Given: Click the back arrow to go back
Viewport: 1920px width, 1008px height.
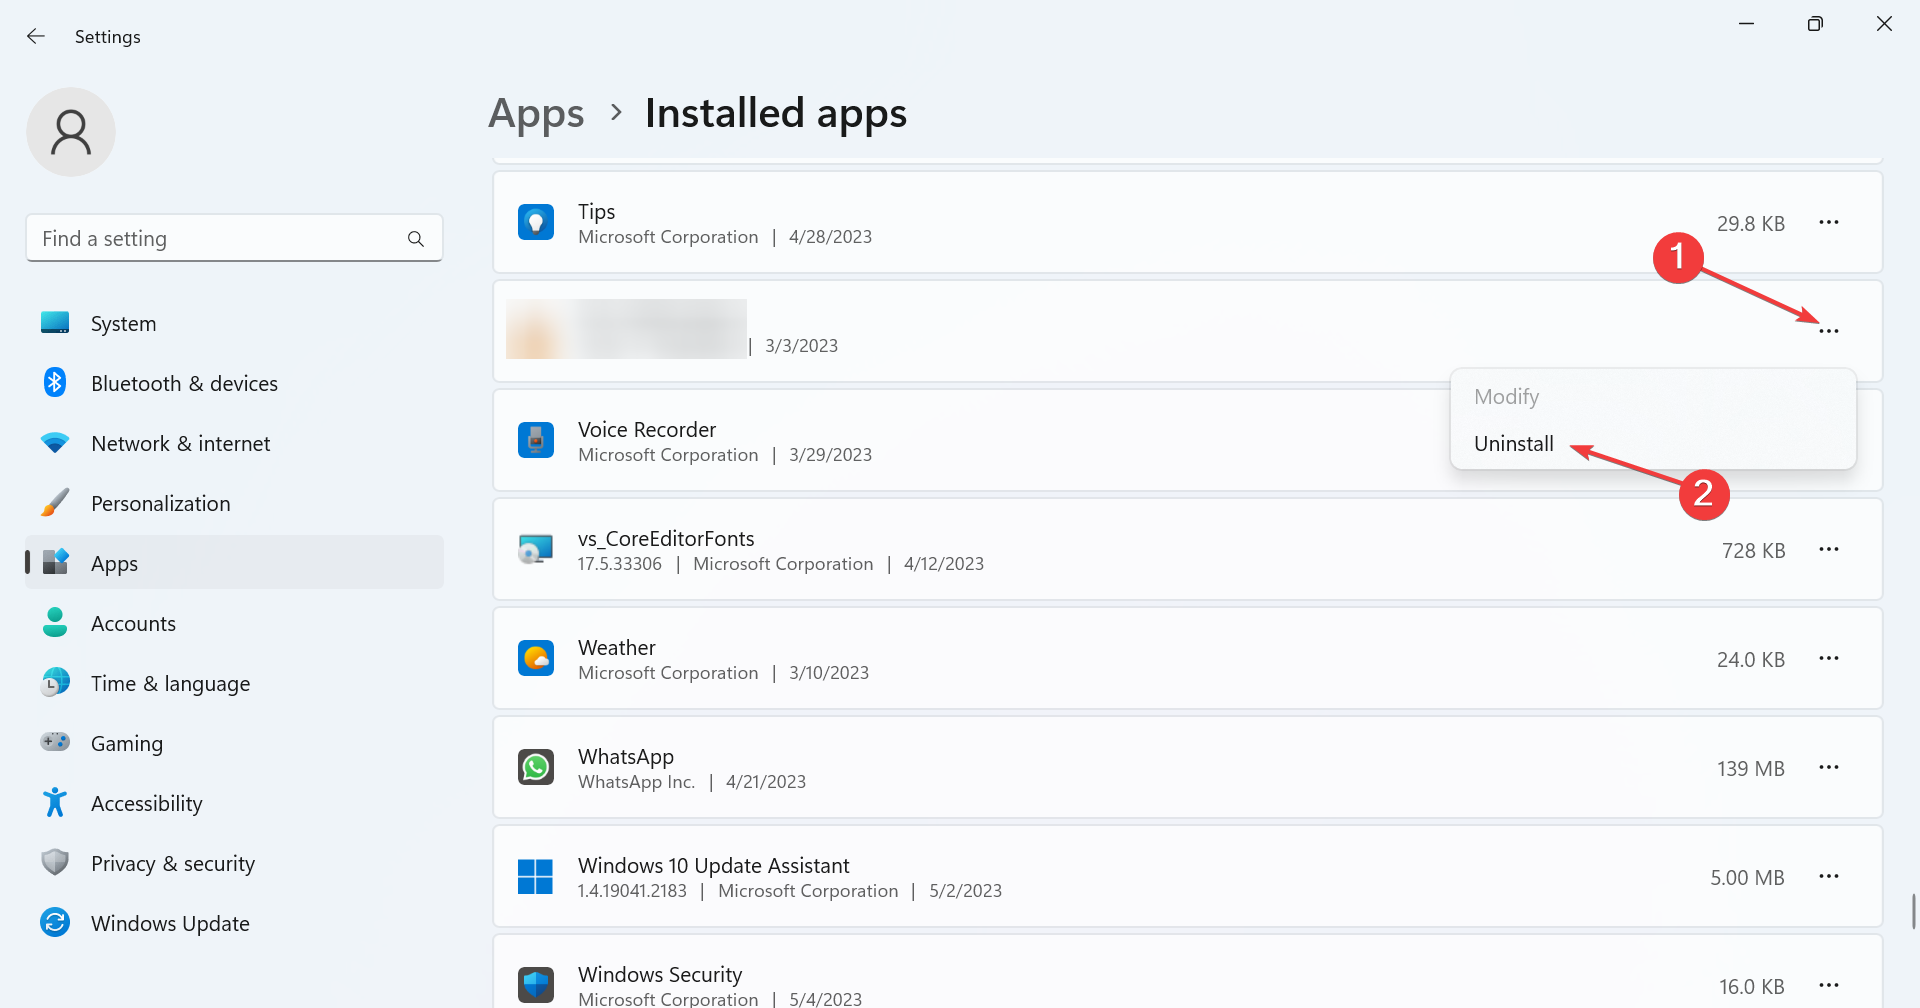Looking at the screenshot, I should point(36,36).
